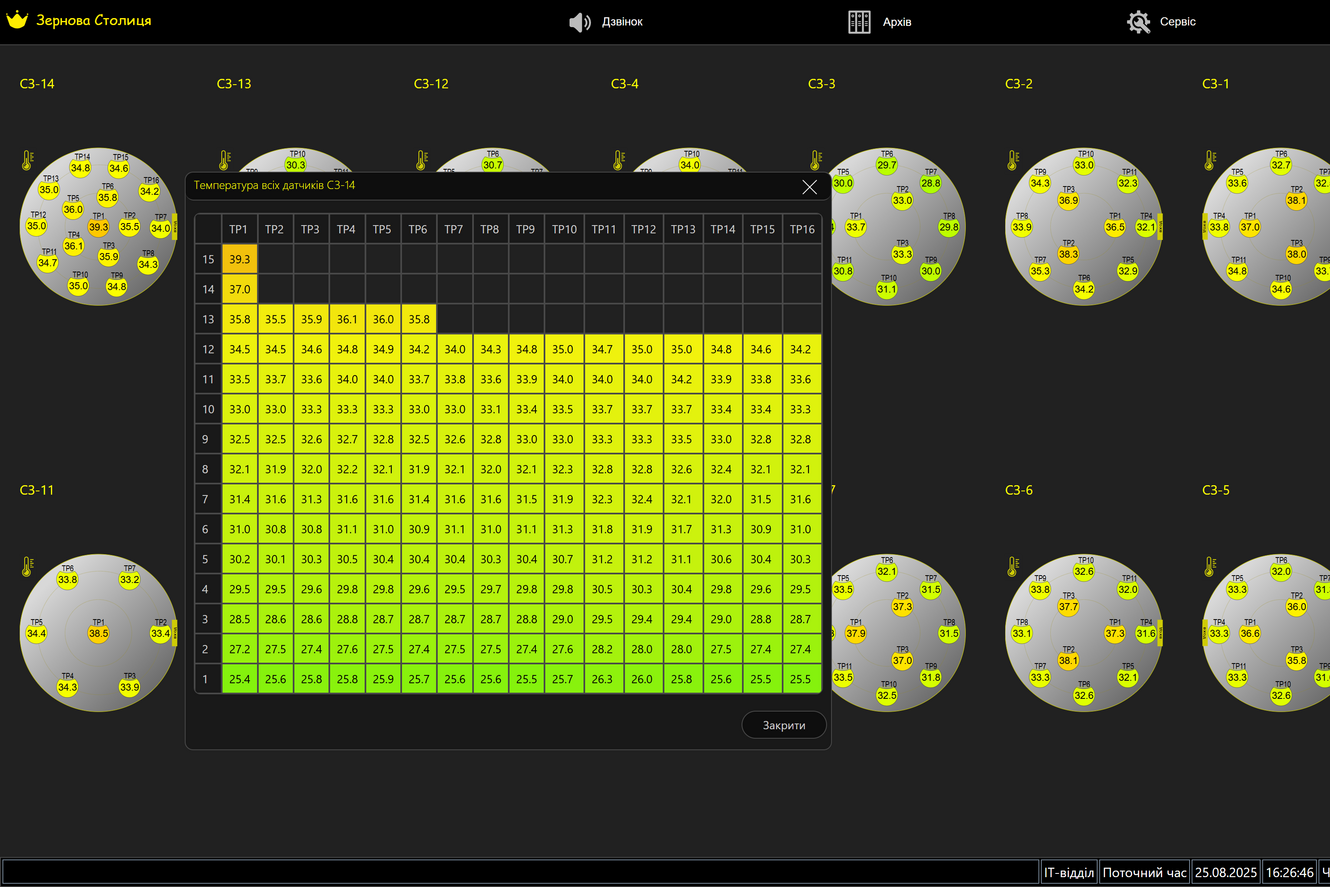Screen dimensions: 1330x887
Task: Click the thermometer icon of silo СЗ-3
Action: [x=816, y=160]
